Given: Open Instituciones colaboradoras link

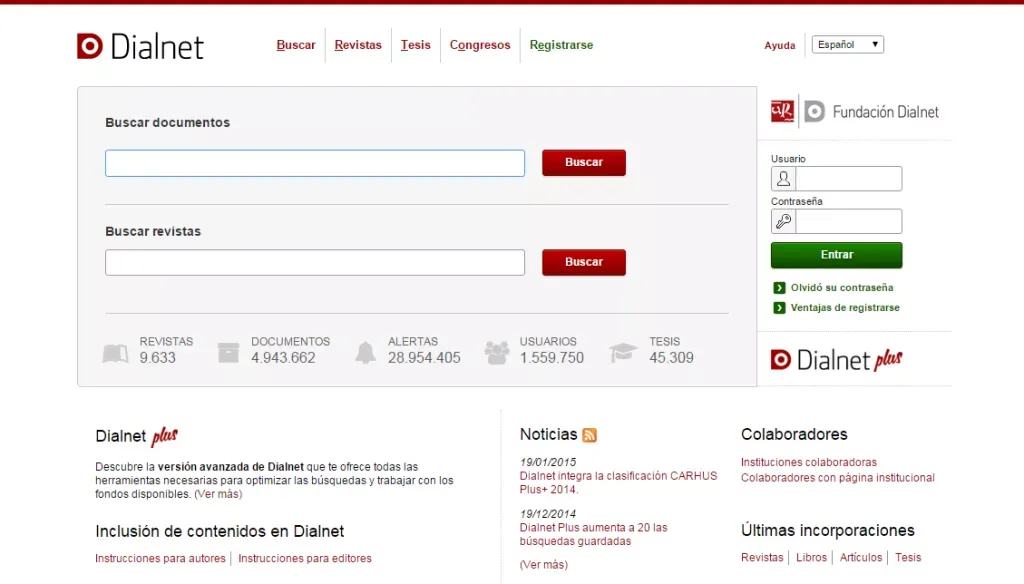Looking at the screenshot, I should pyautogui.click(x=808, y=462).
